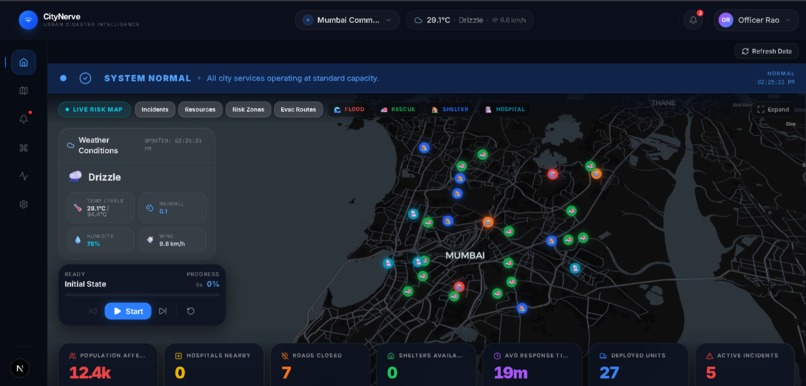Click the Avg Response Time clock icon
Screen dimensions: 806x386
point(497,356)
